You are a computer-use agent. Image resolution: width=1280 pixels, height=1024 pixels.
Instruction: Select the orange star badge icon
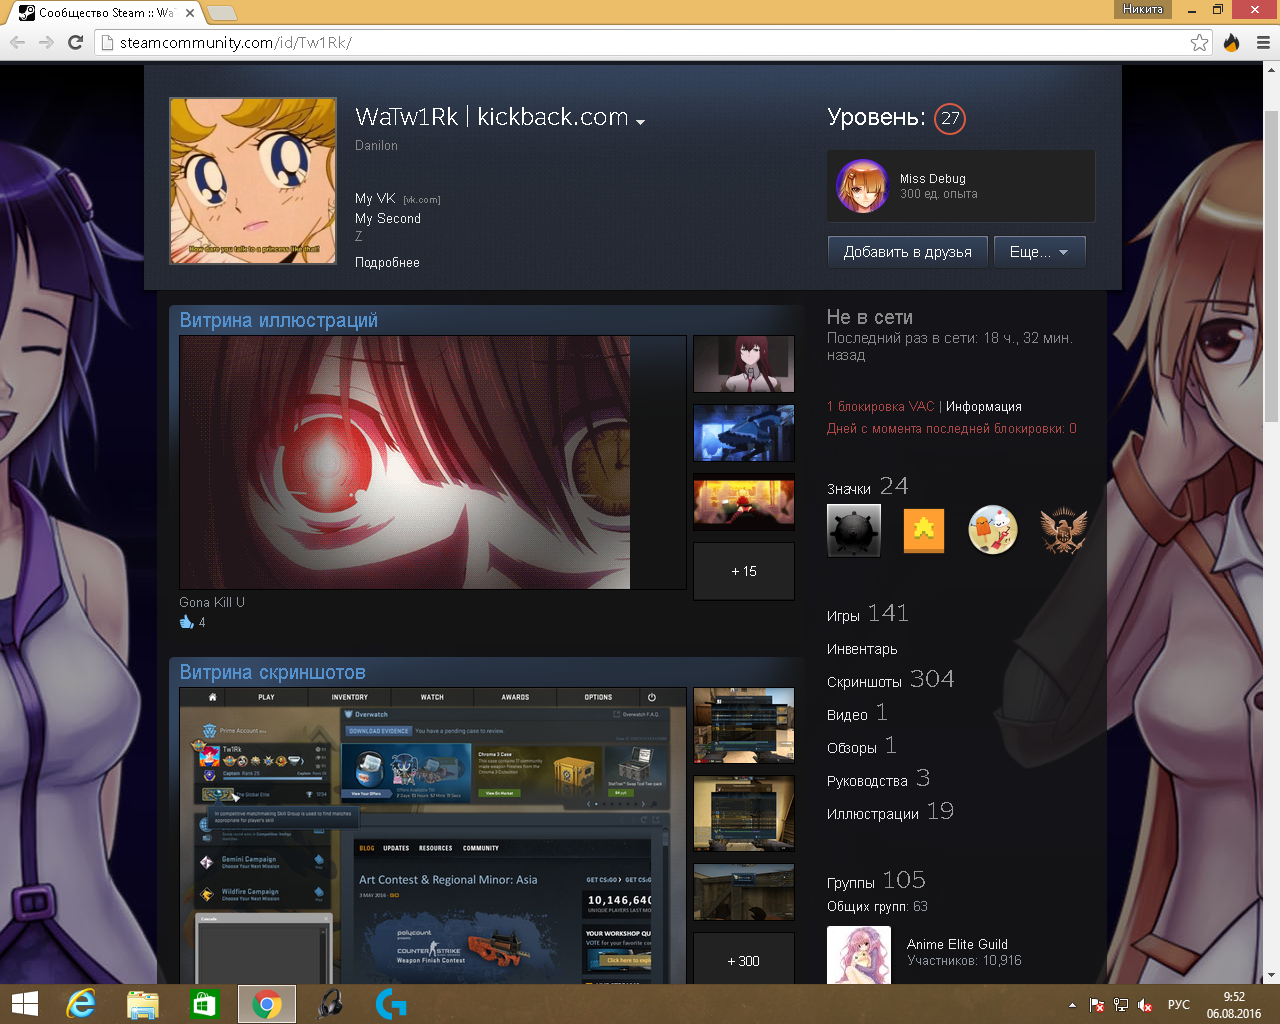pyautogui.click(x=924, y=530)
